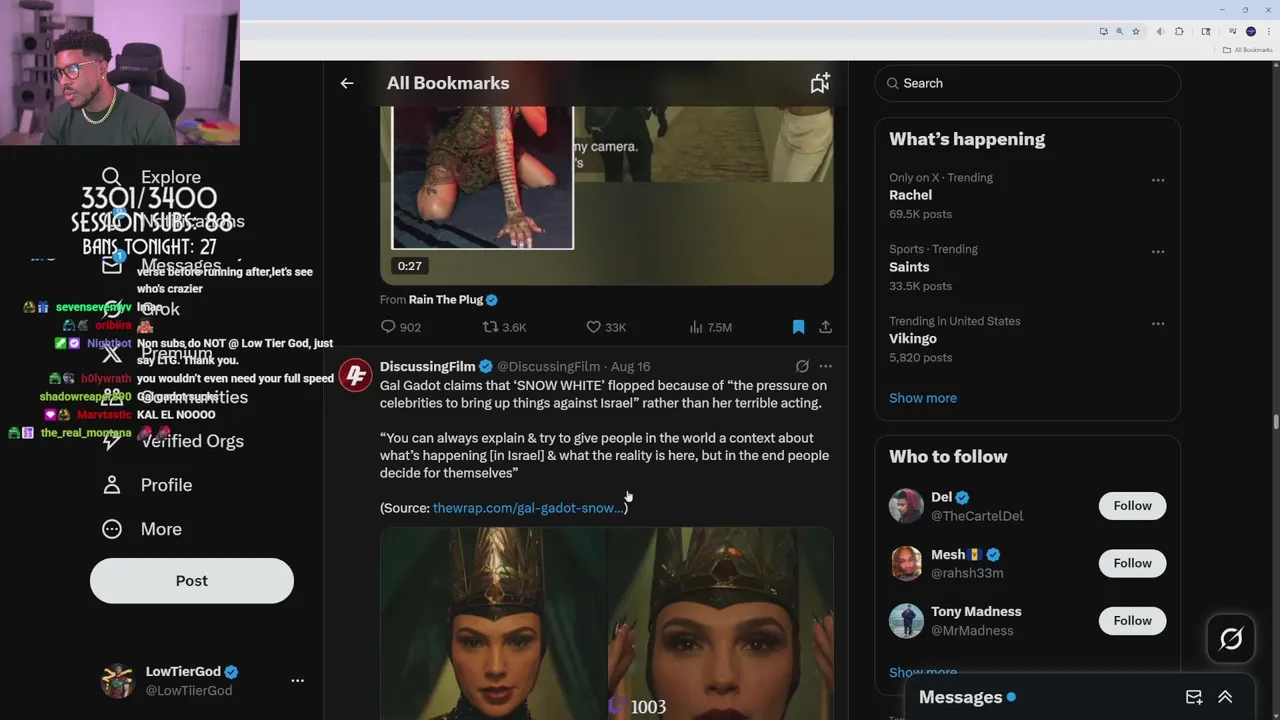Follow Mesh @rahsh33m
The height and width of the screenshot is (720, 1280).
coord(1132,563)
